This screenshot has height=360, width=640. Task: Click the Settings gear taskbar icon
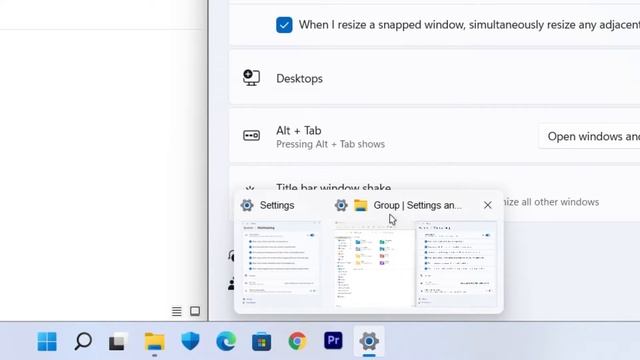tap(369, 341)
